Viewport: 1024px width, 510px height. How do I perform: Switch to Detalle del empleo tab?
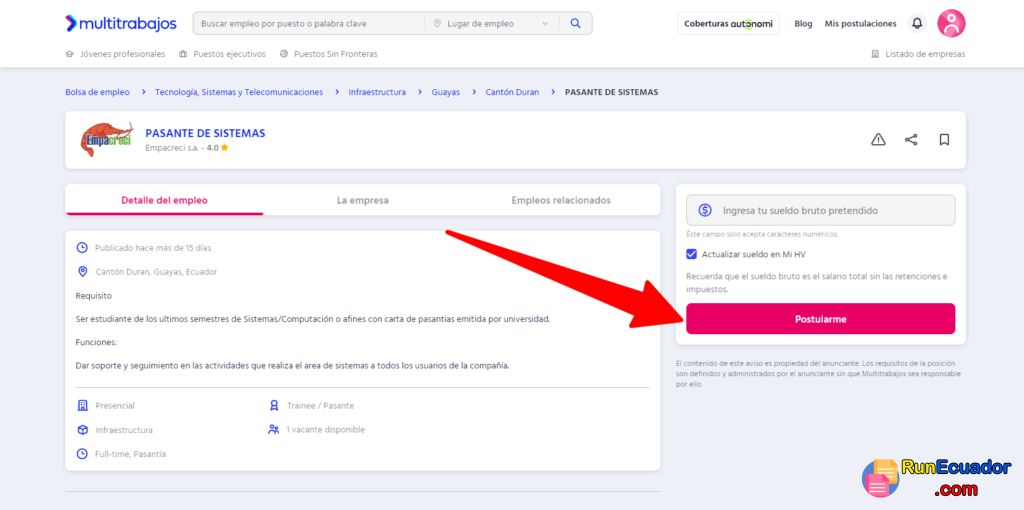coord(165,200)
